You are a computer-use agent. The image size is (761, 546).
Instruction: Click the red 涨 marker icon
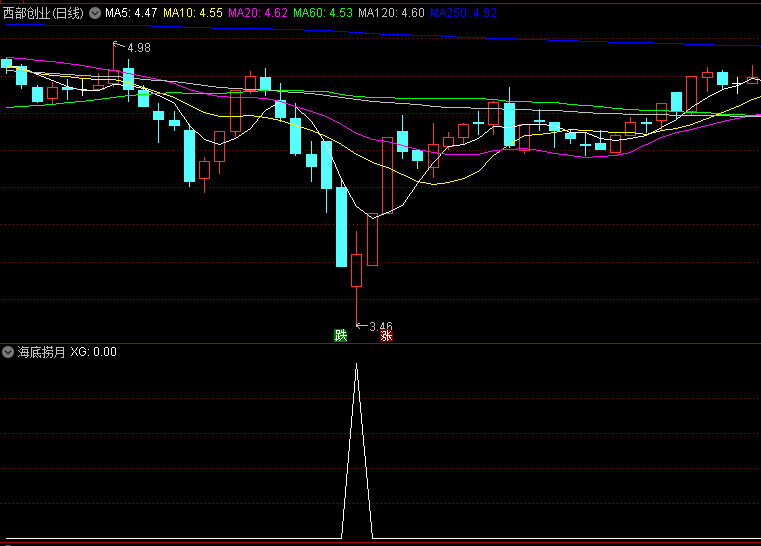point(386,335)
